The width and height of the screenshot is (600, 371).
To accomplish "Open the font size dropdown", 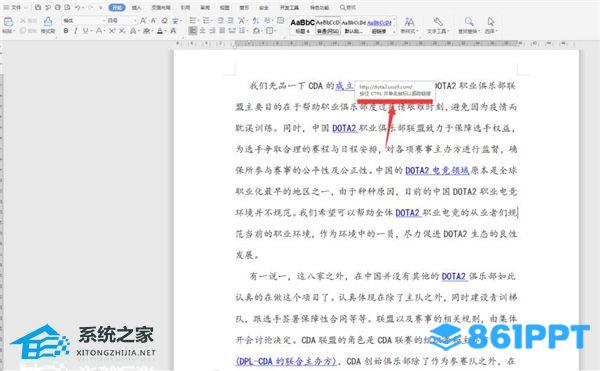I will [x=122, y=20].
